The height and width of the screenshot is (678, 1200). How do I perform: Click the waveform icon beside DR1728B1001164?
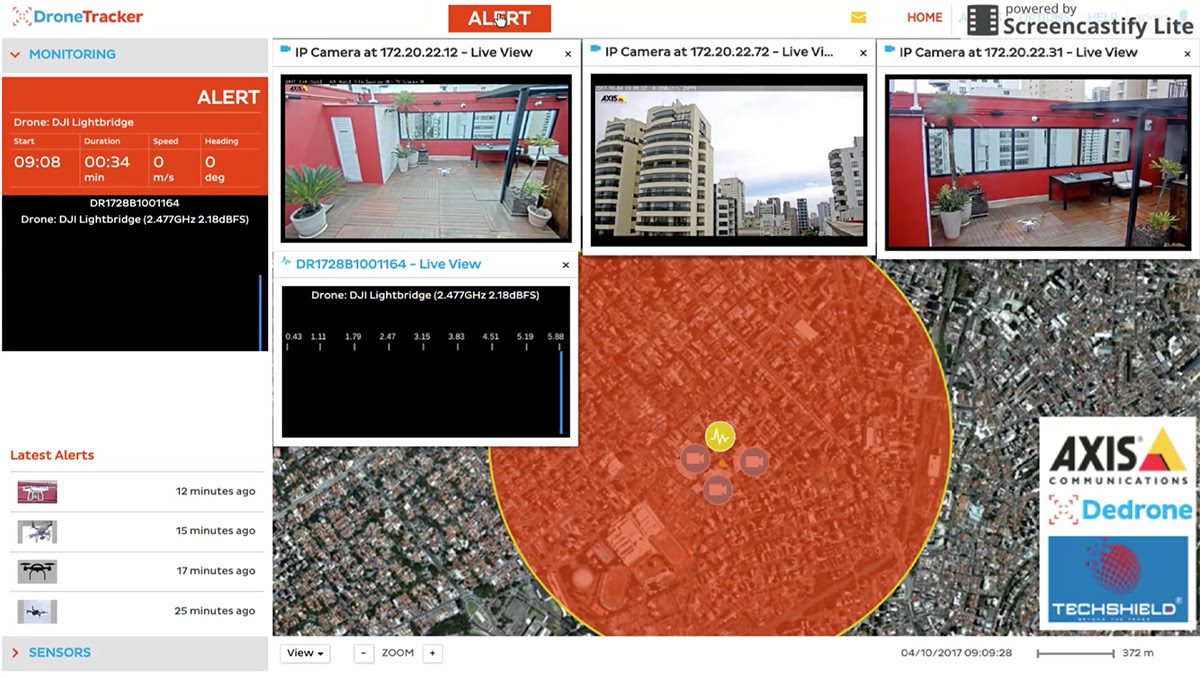(286, 264)
